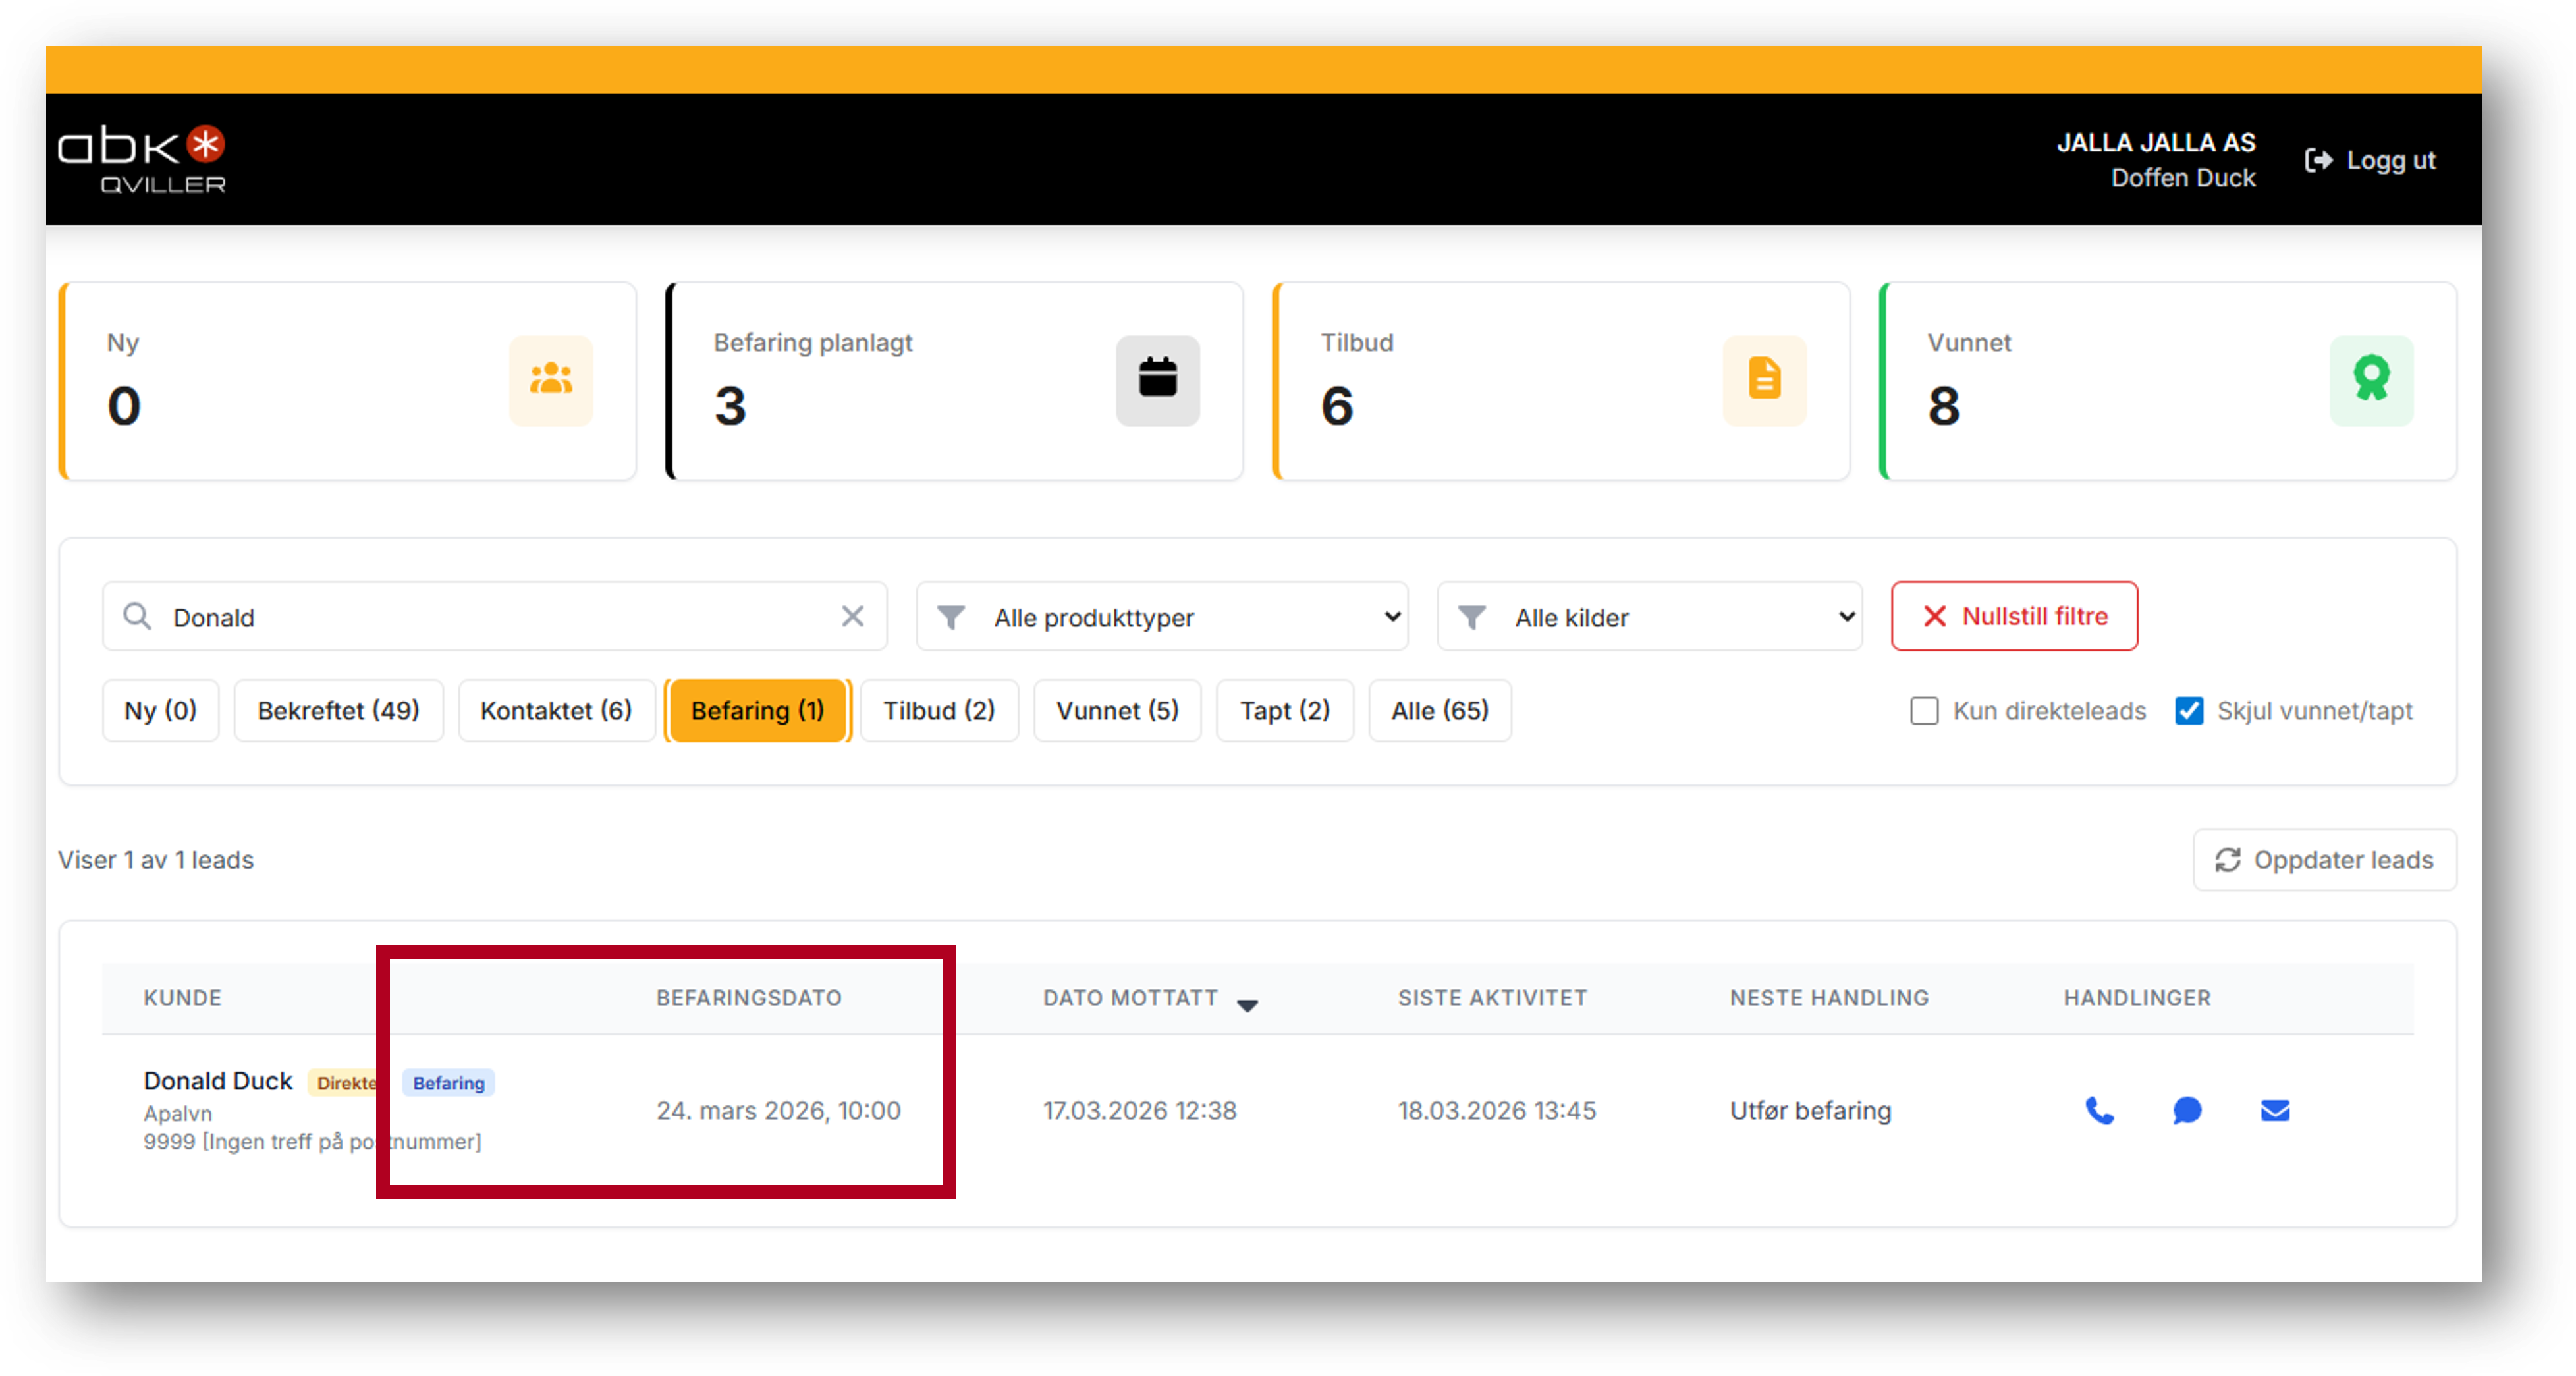
Task: Click the calendar icon on Befaring planlagt card
Action: pyautogui.click(x=1157, y=380)
